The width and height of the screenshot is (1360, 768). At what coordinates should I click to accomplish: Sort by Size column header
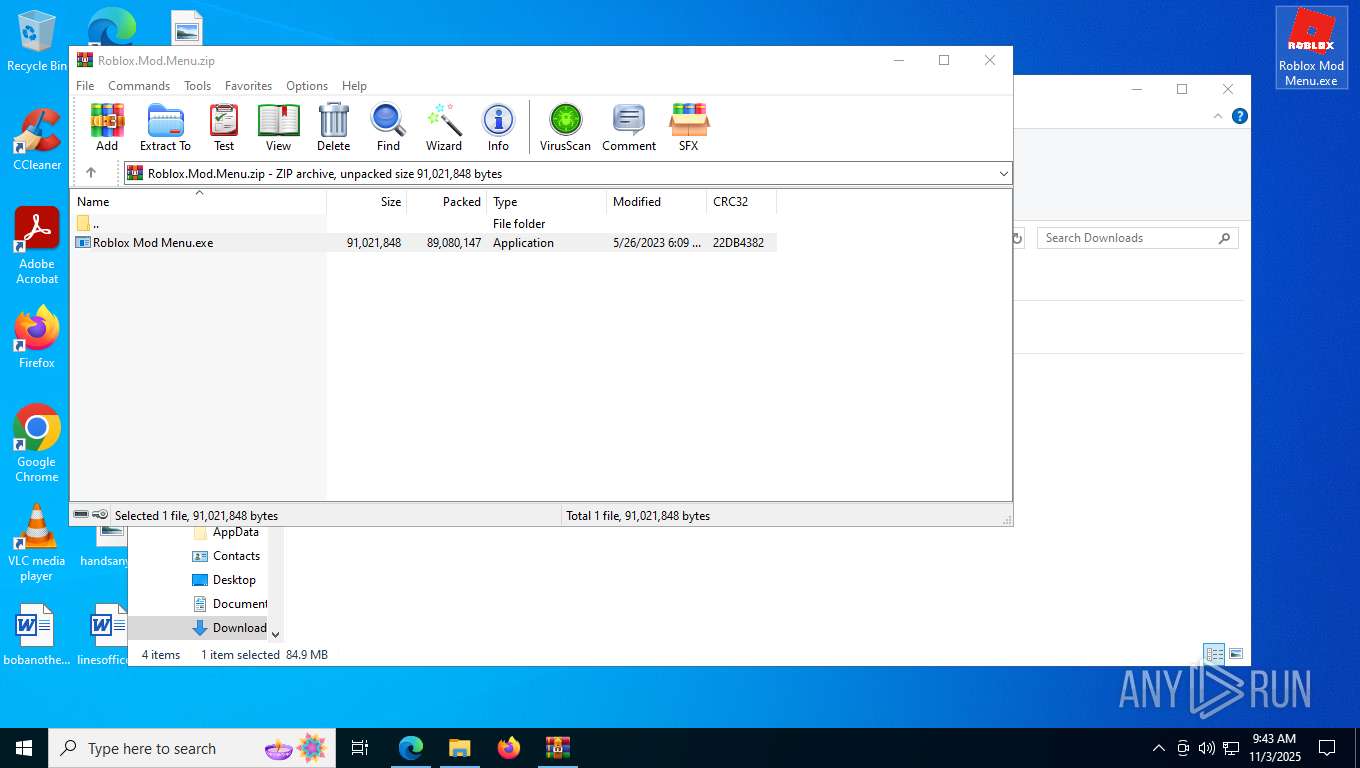(367, 202)
